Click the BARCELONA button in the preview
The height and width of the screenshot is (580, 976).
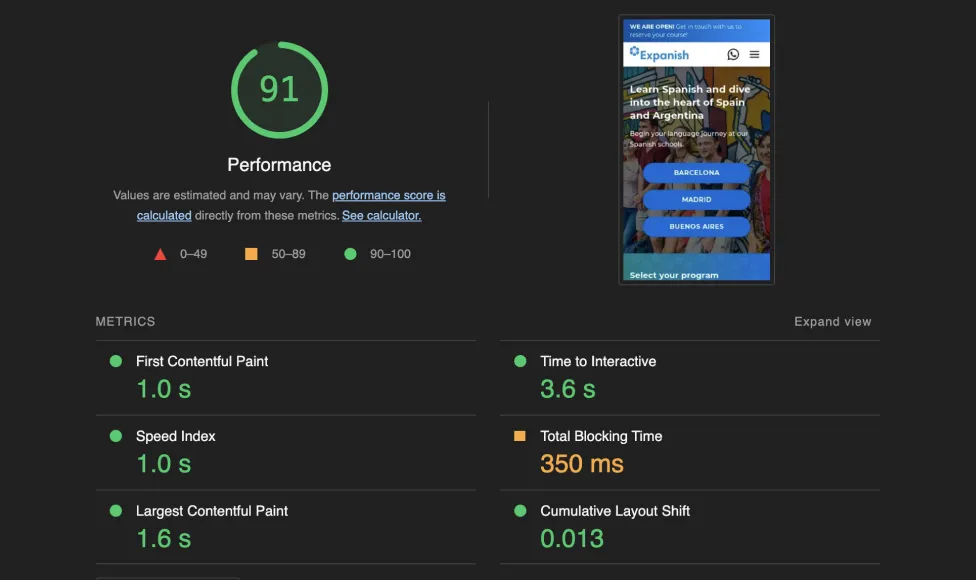coord(696,173)
